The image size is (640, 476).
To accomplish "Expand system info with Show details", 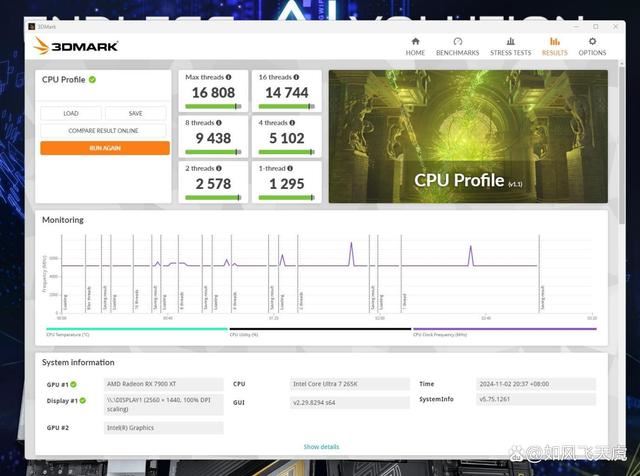I will 321,447.
